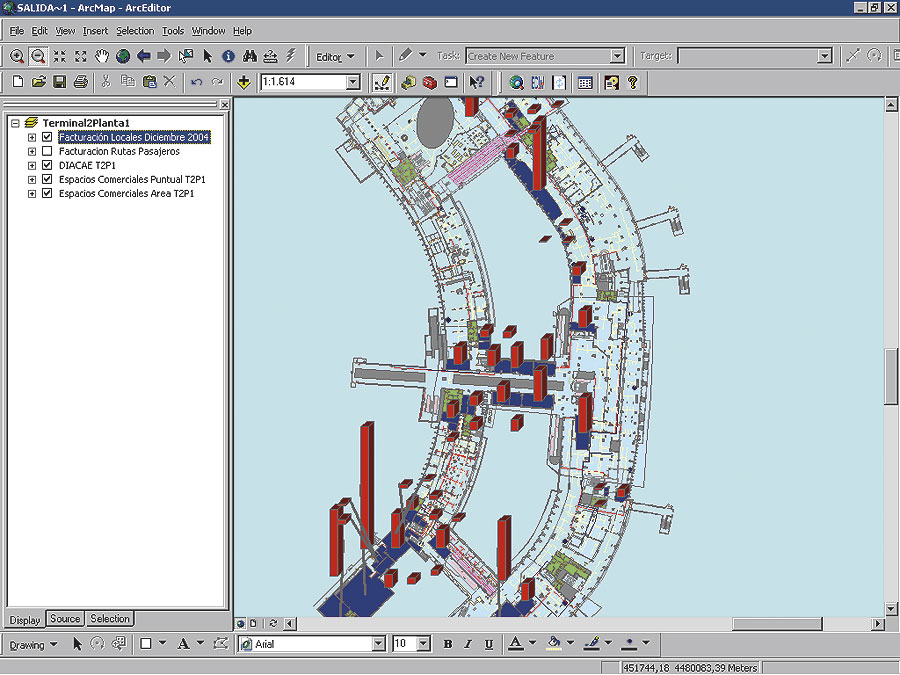This screenshot has height=675, width=900.
Task: Toggle DIACAE T2P1 layer visibility
Action: coord(47,165)
